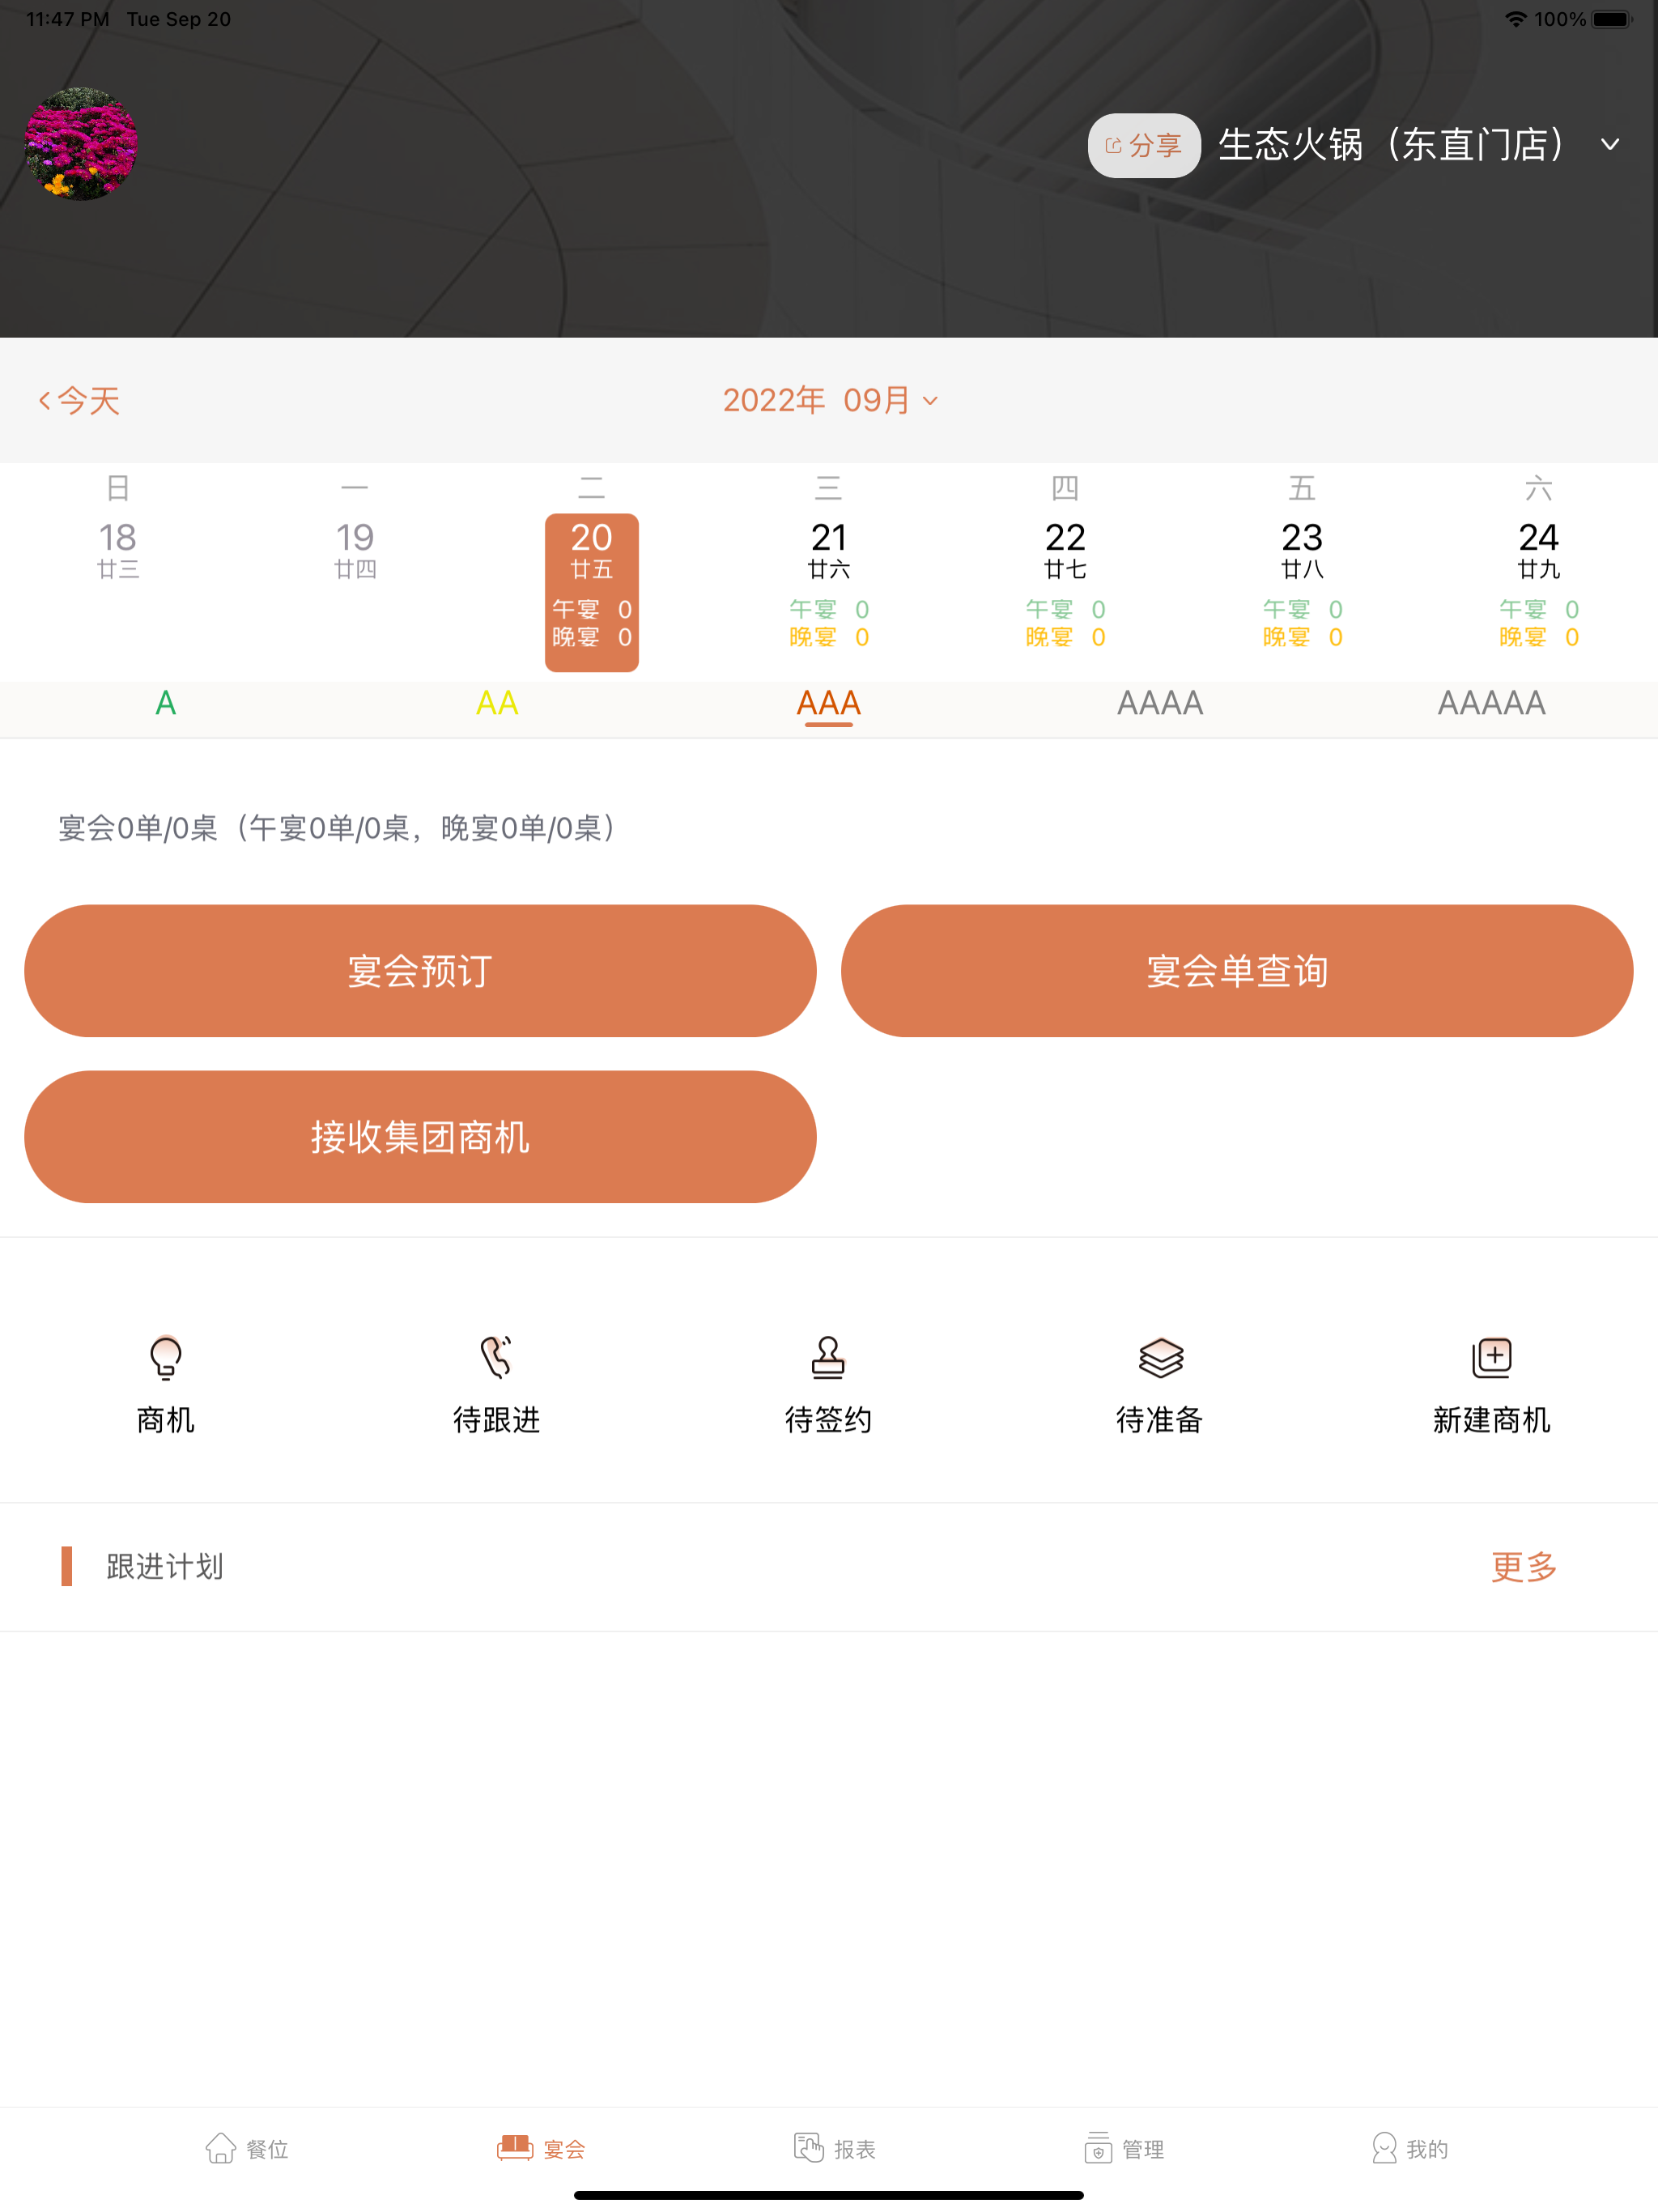
Task: Check the battery status icon
Action: [1612, 19]
